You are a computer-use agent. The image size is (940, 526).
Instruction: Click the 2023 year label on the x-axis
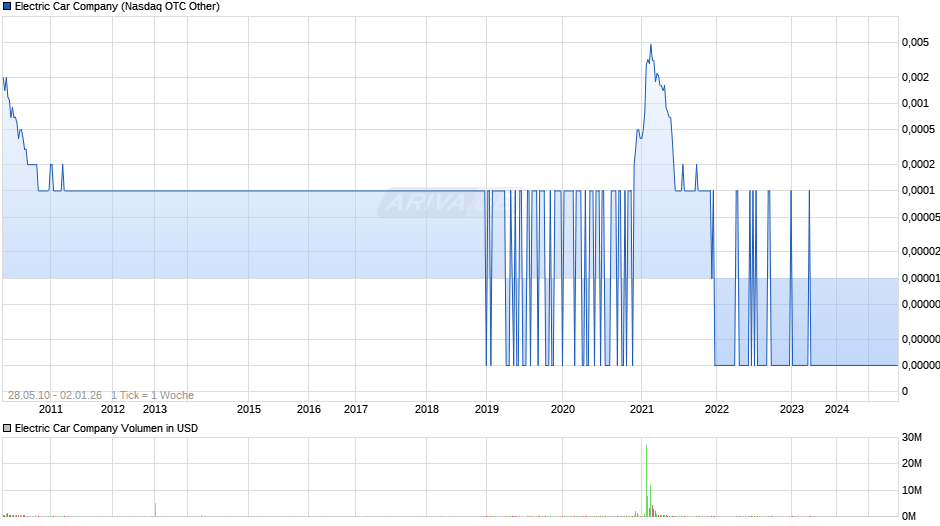click(x=791, y=409)
